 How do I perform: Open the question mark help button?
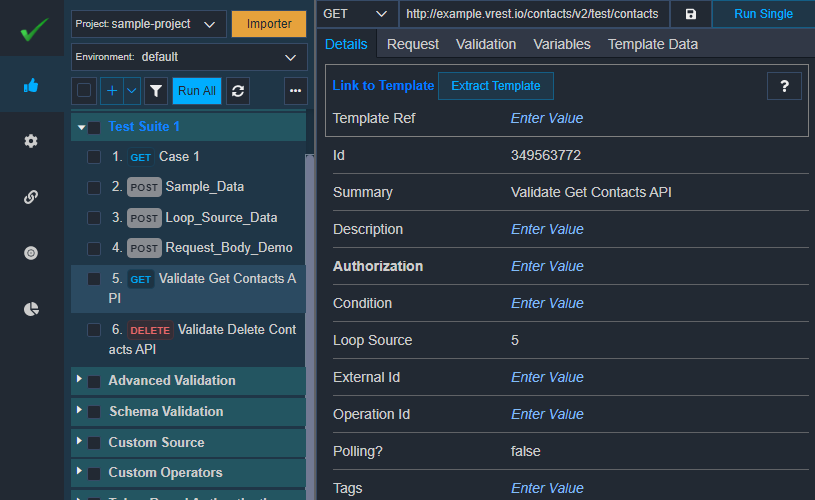(x=784, y=86)
